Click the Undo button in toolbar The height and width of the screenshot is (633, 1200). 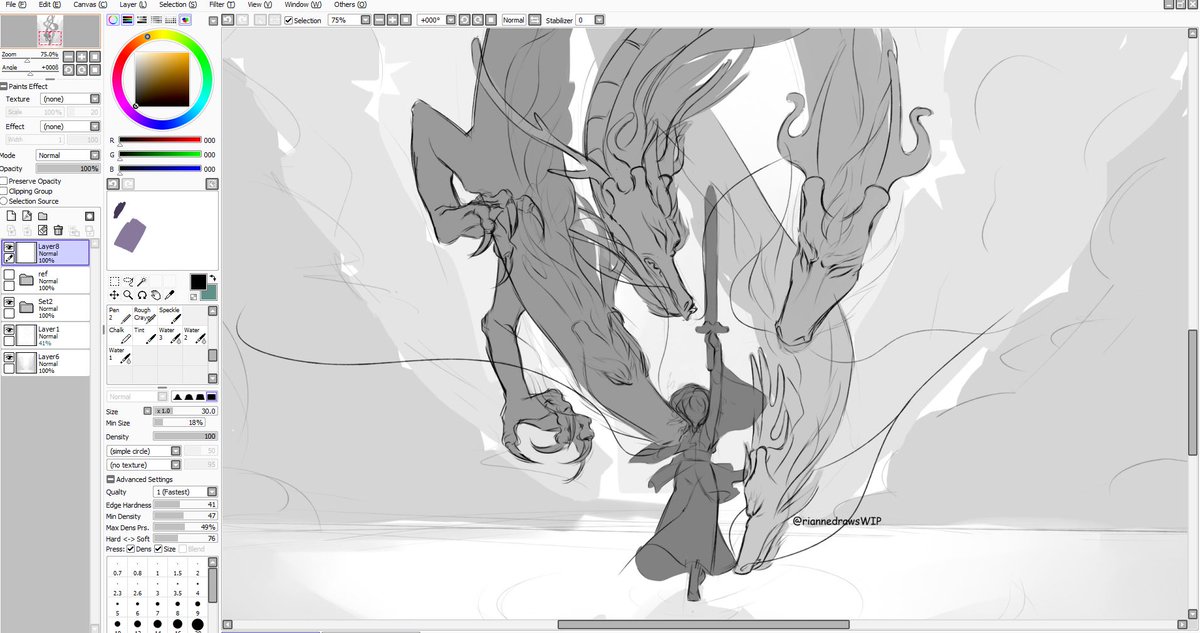pyautogui.click(x=229, y=20)
